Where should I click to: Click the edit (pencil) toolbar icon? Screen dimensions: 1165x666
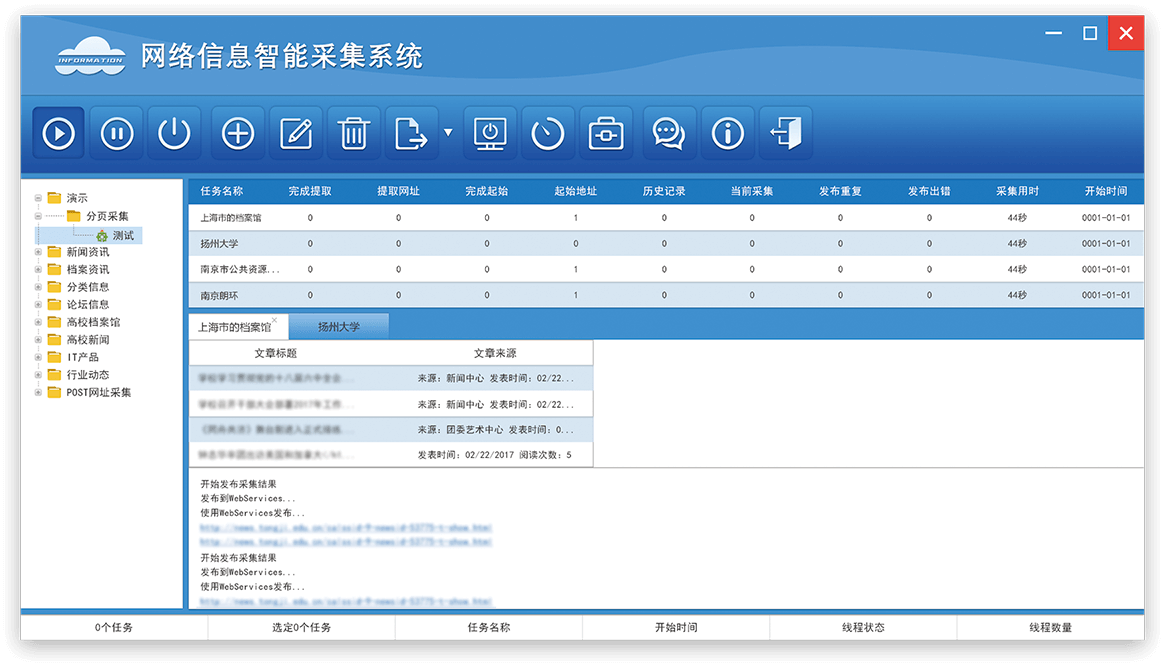coord(296,133)
